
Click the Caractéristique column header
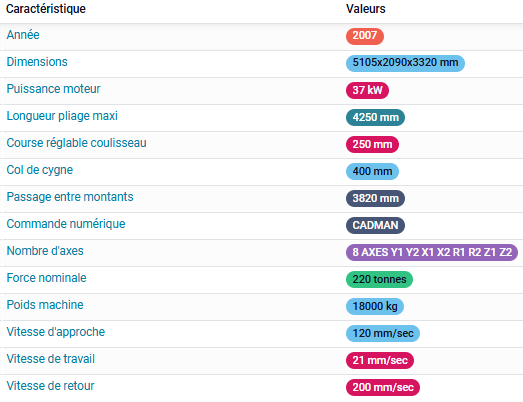[x=46, y=9]
